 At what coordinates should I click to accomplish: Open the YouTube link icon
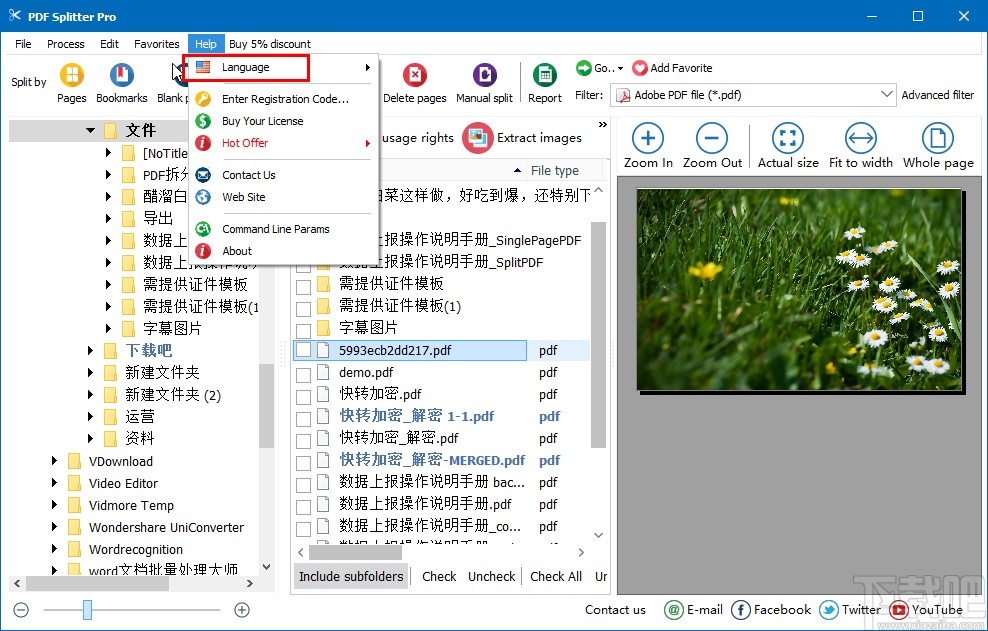[x=898, y=610]
